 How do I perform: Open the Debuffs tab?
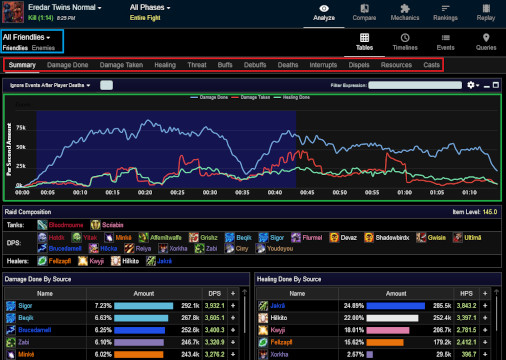click(255, 65)
